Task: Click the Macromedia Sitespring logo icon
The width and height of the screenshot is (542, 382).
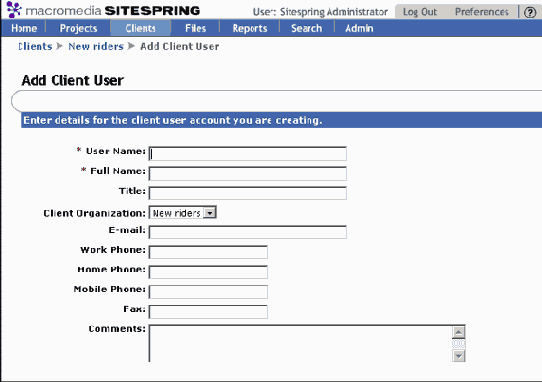Action: coord(14,9)
